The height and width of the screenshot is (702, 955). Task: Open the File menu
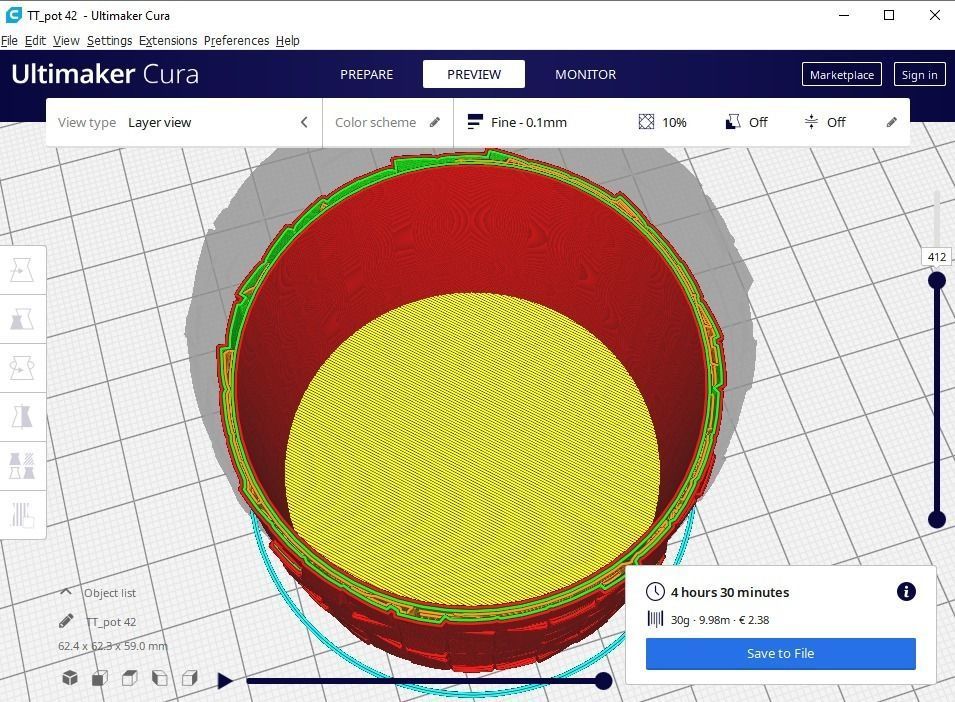(9, 40)
